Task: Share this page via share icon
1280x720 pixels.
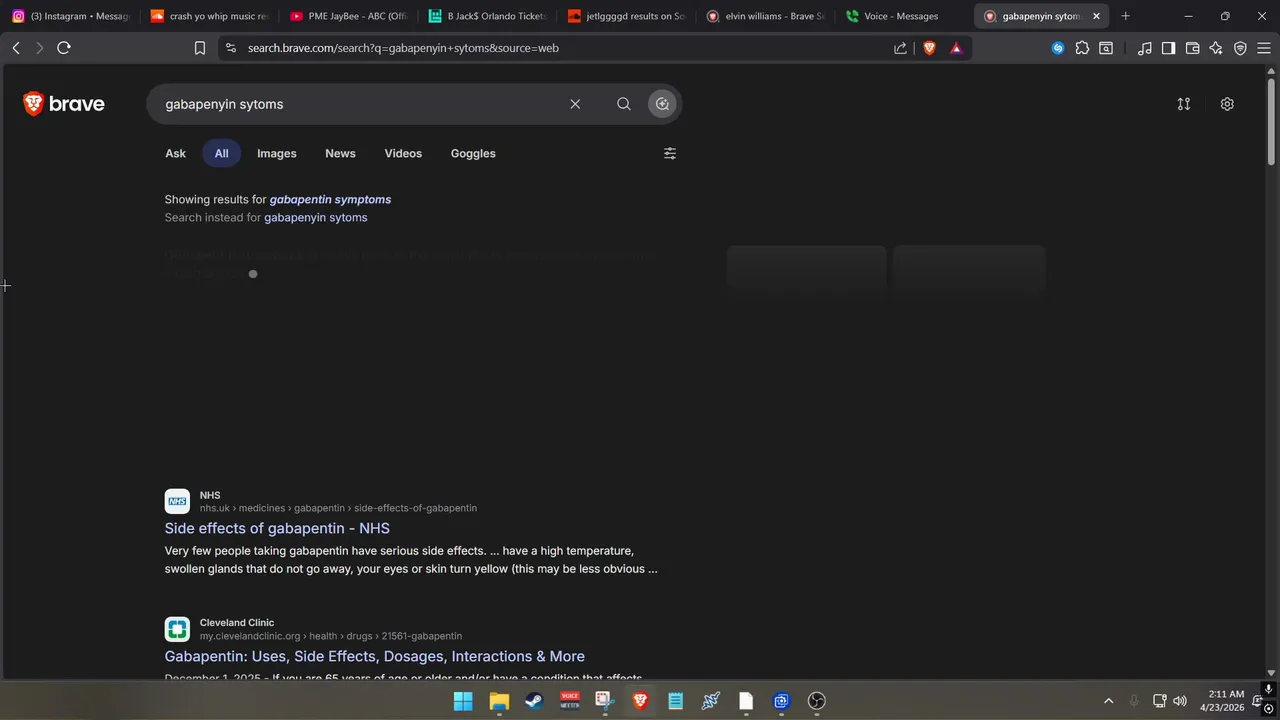Action: pos(901,48)
